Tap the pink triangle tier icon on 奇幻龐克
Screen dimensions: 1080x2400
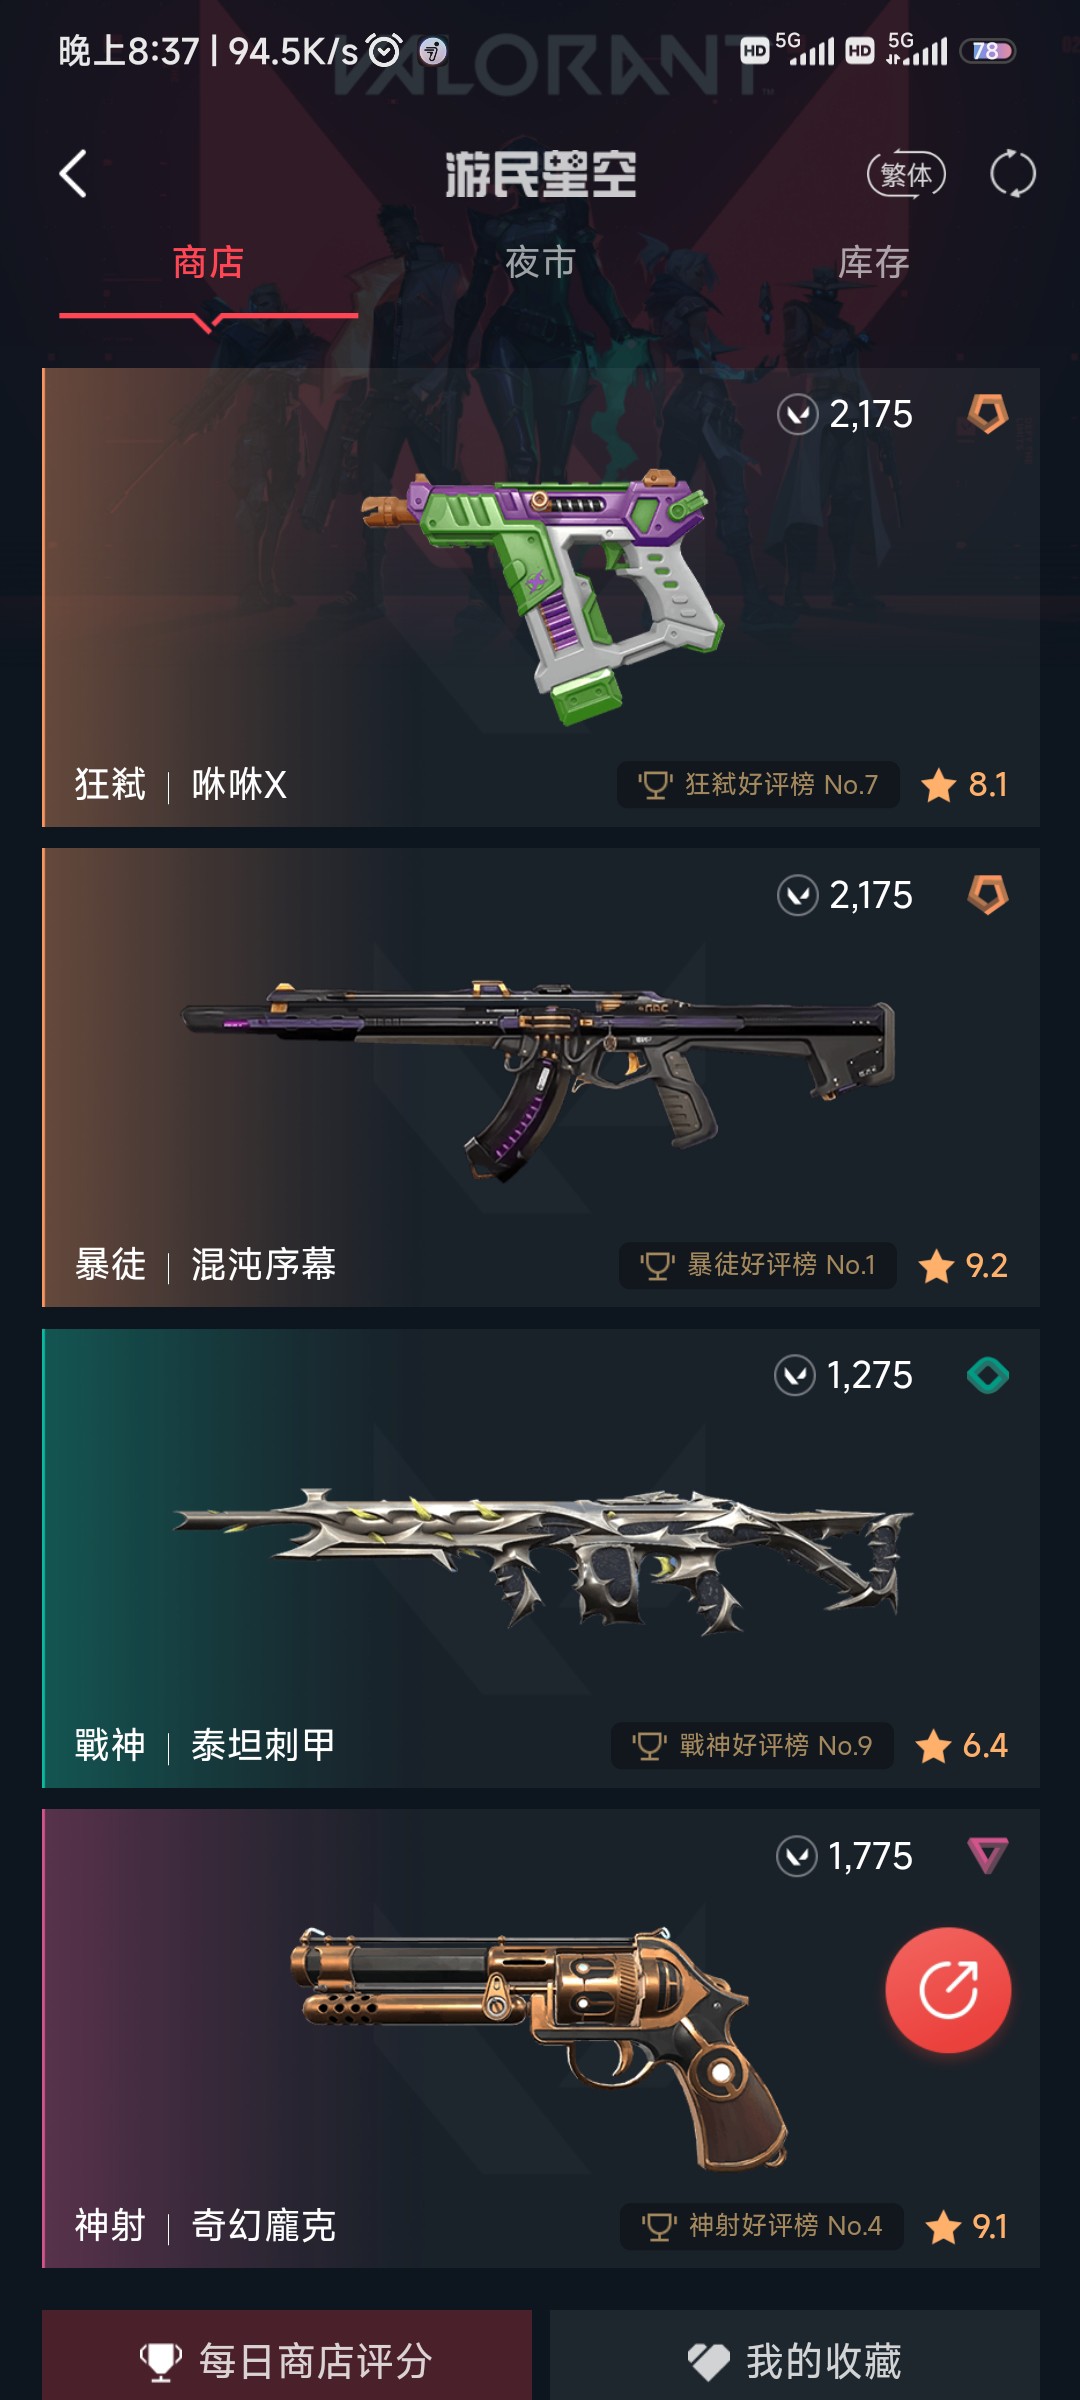[988, 1856]
